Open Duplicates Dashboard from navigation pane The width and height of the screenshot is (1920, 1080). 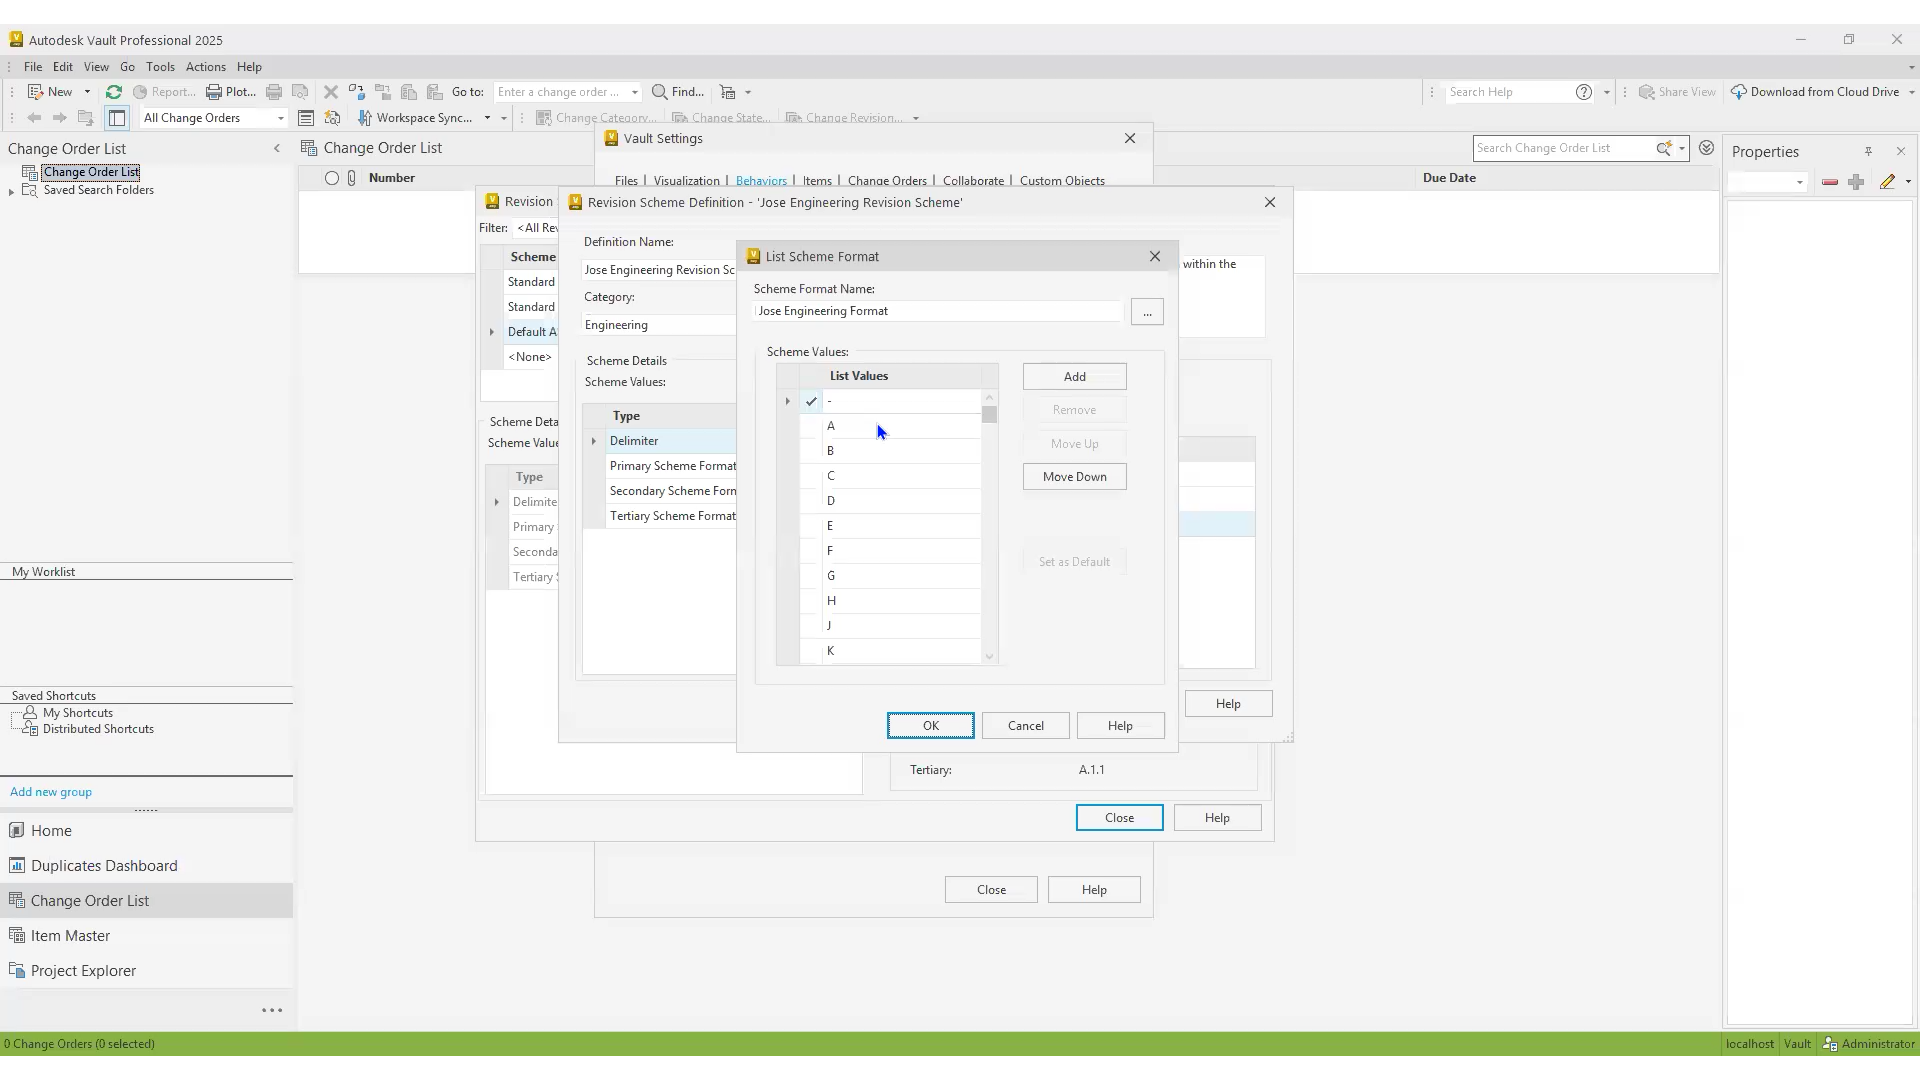point(104,866)
